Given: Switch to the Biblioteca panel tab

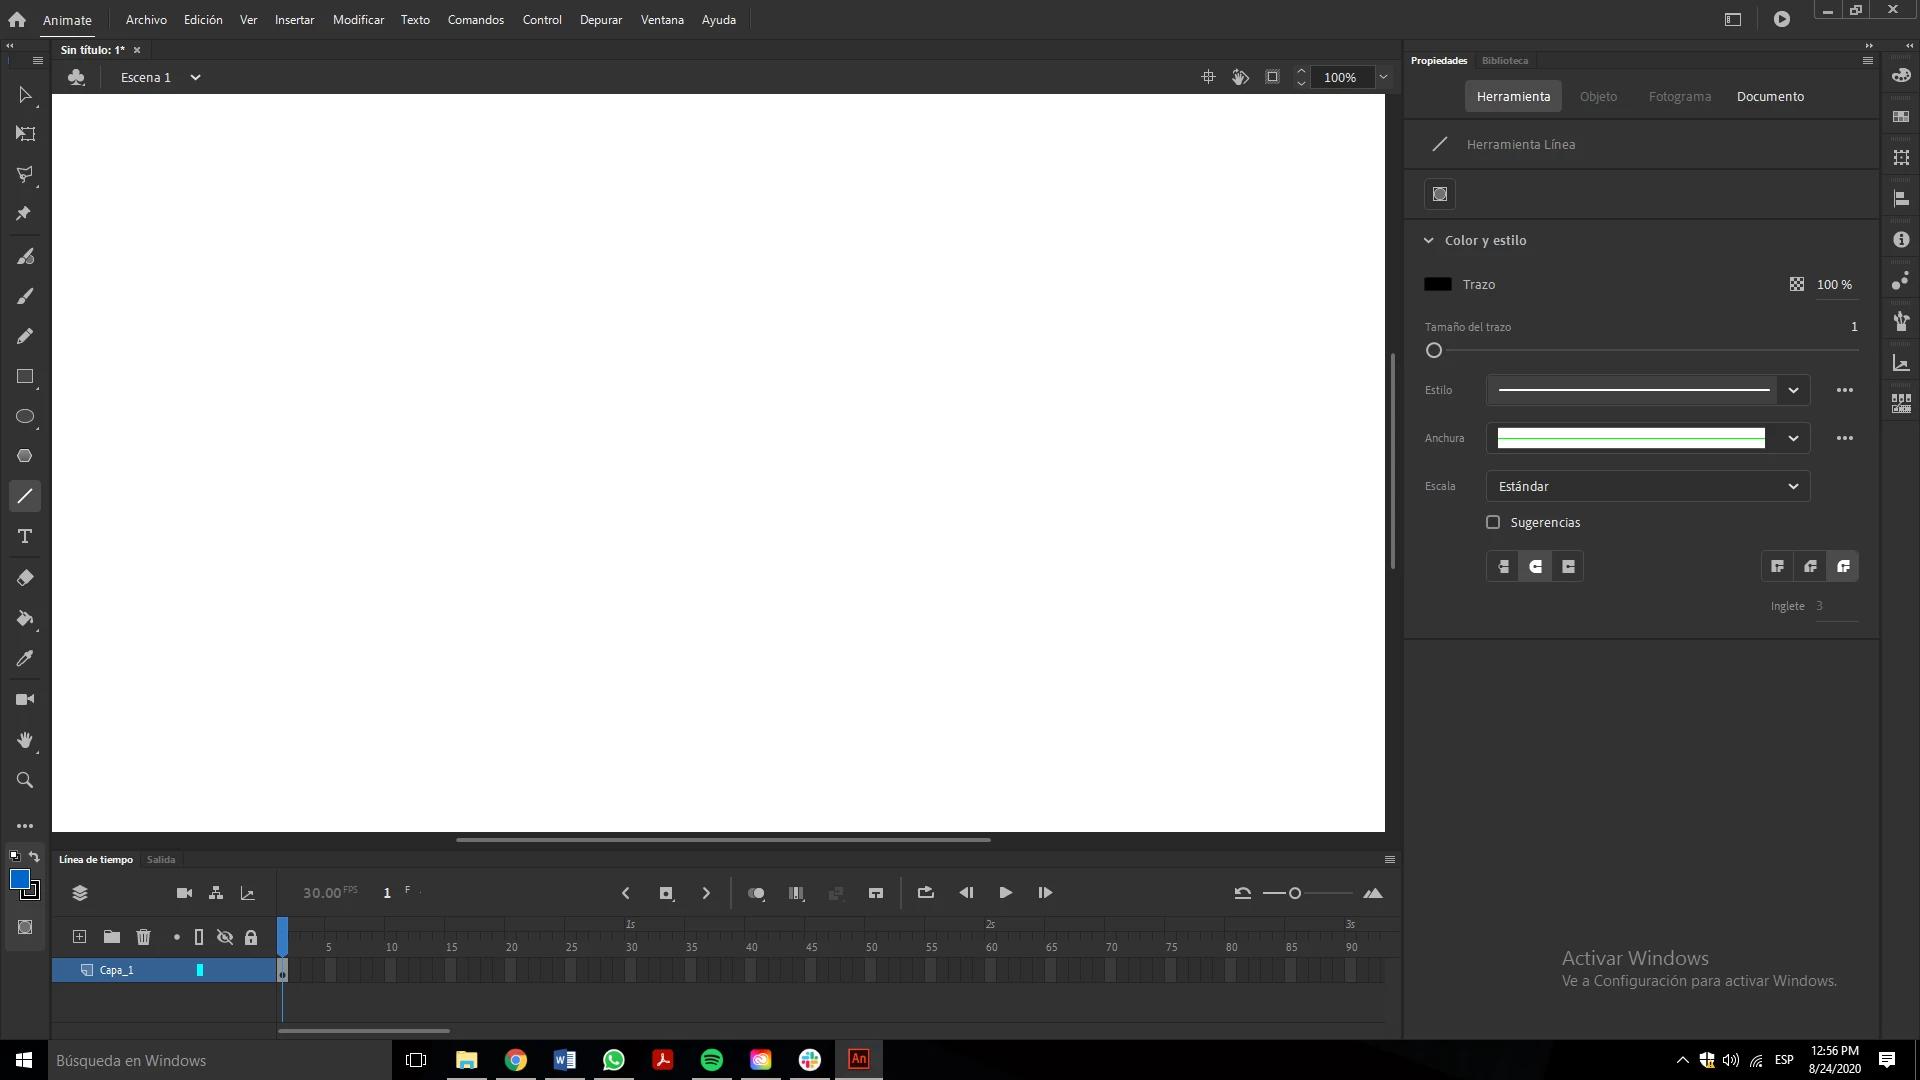Looking at the screenshot, I should (1504, 61).
